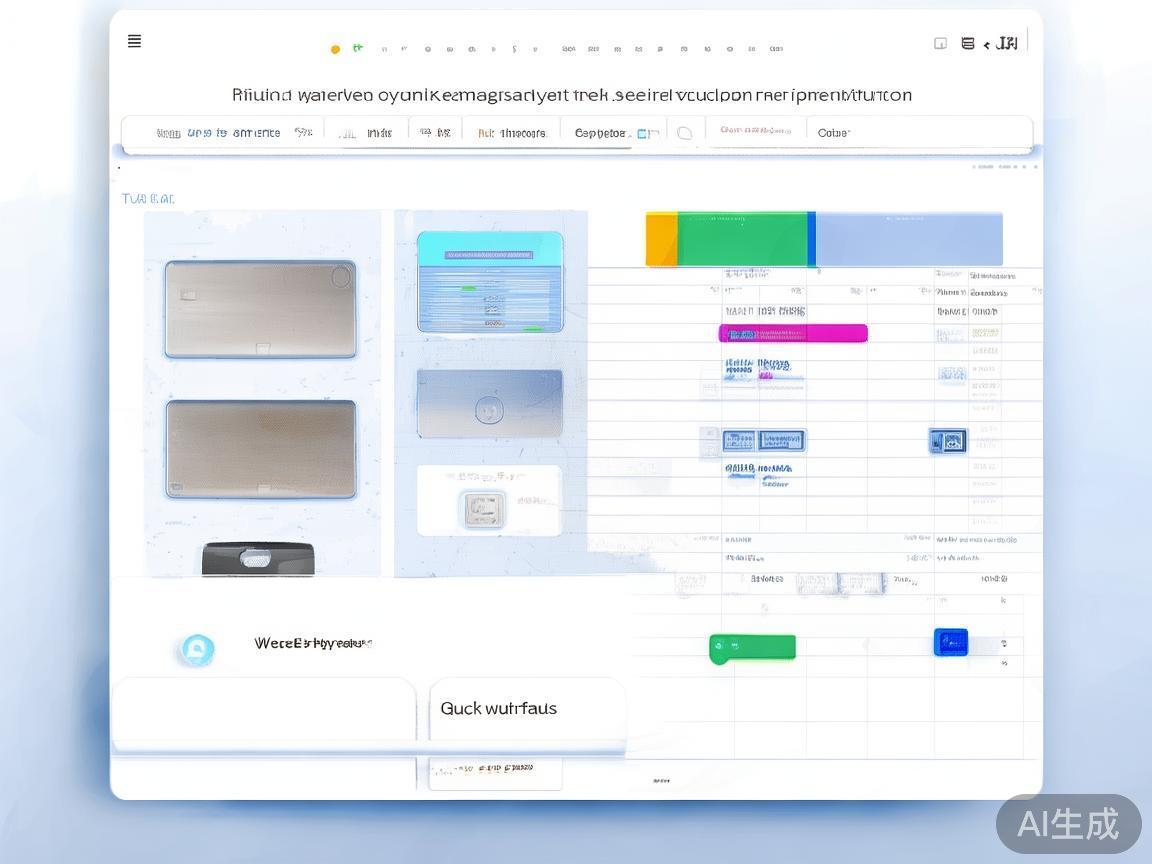Select the magenta bar in the schedule
Viewport: 1152px width, 864px height.
pyautogui.click(x=792, y=334)
